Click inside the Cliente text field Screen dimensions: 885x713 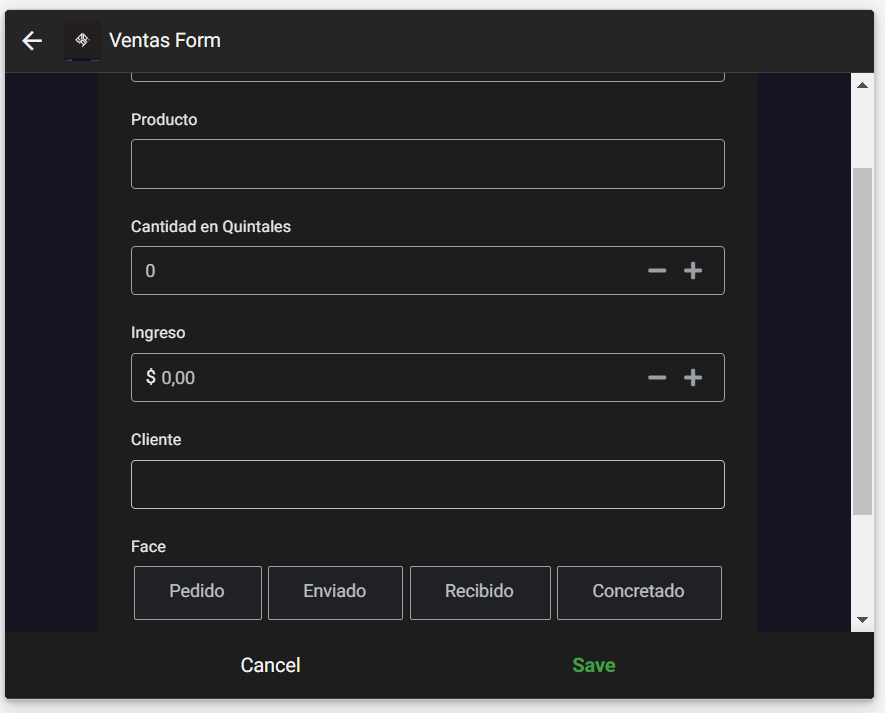coord(427,484)
